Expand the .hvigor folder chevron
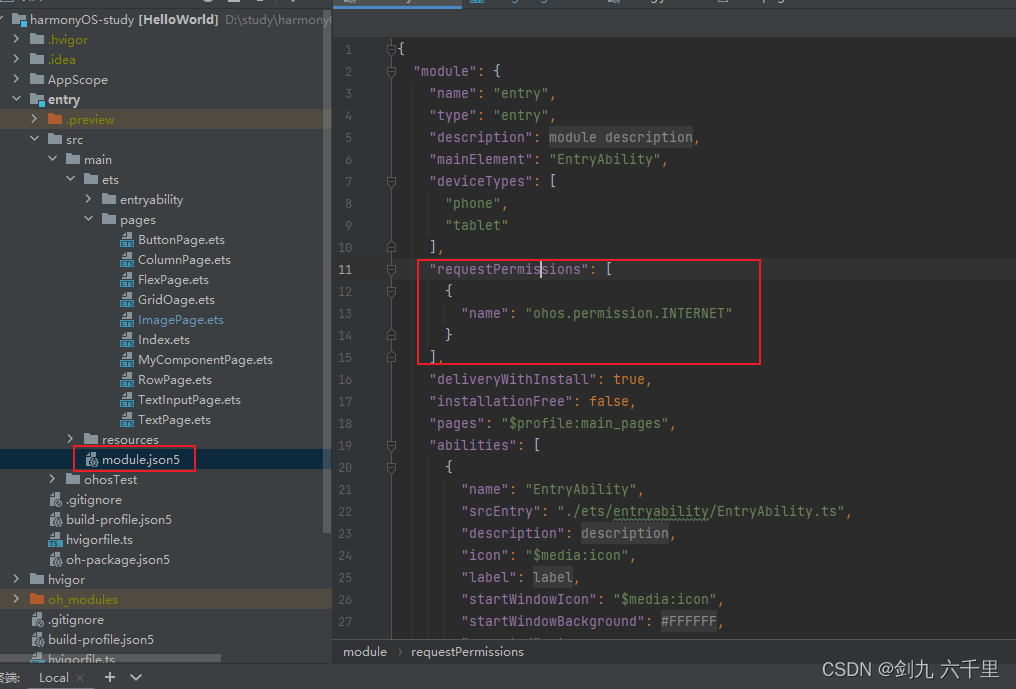This screenshot has height=689, width=1016. click(x=16, y=40)
